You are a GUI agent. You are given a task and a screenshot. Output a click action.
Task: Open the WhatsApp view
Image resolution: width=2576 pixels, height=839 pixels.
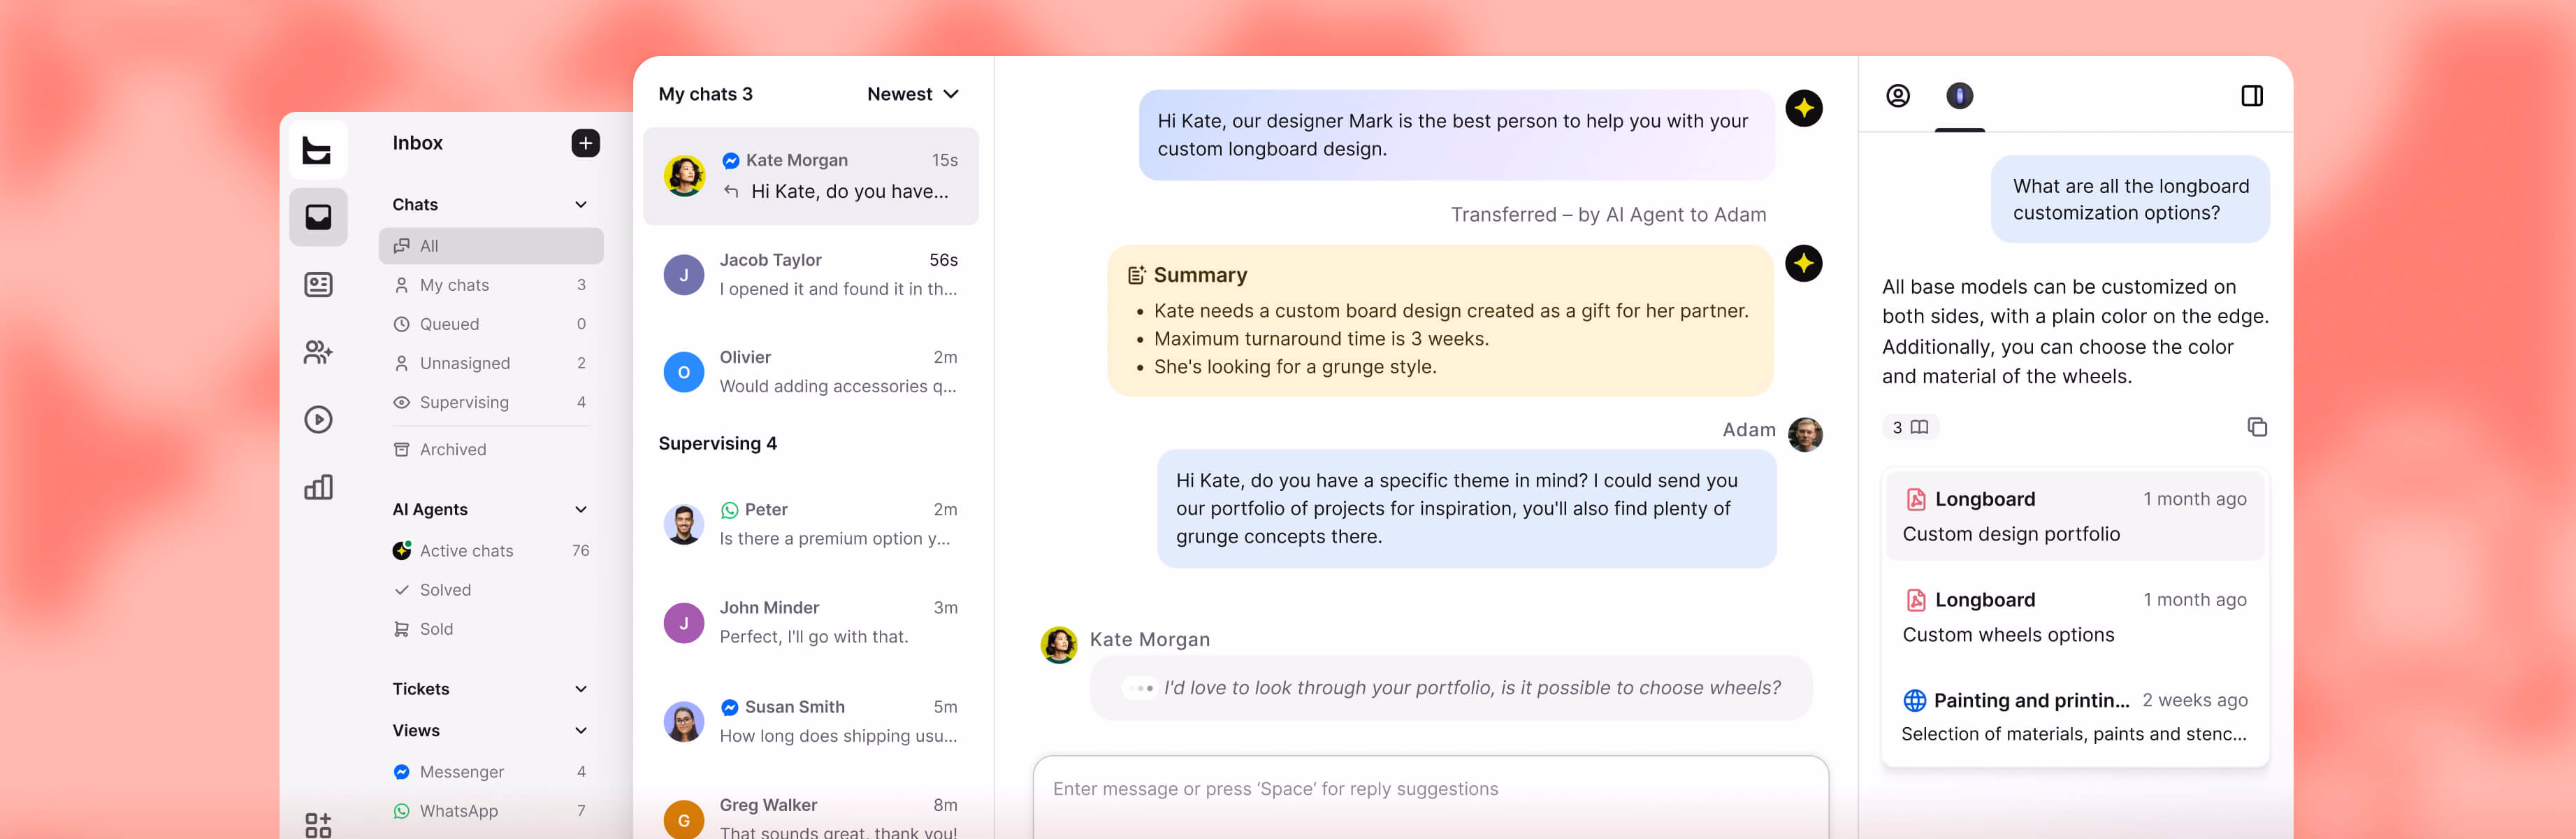point(490,811)
